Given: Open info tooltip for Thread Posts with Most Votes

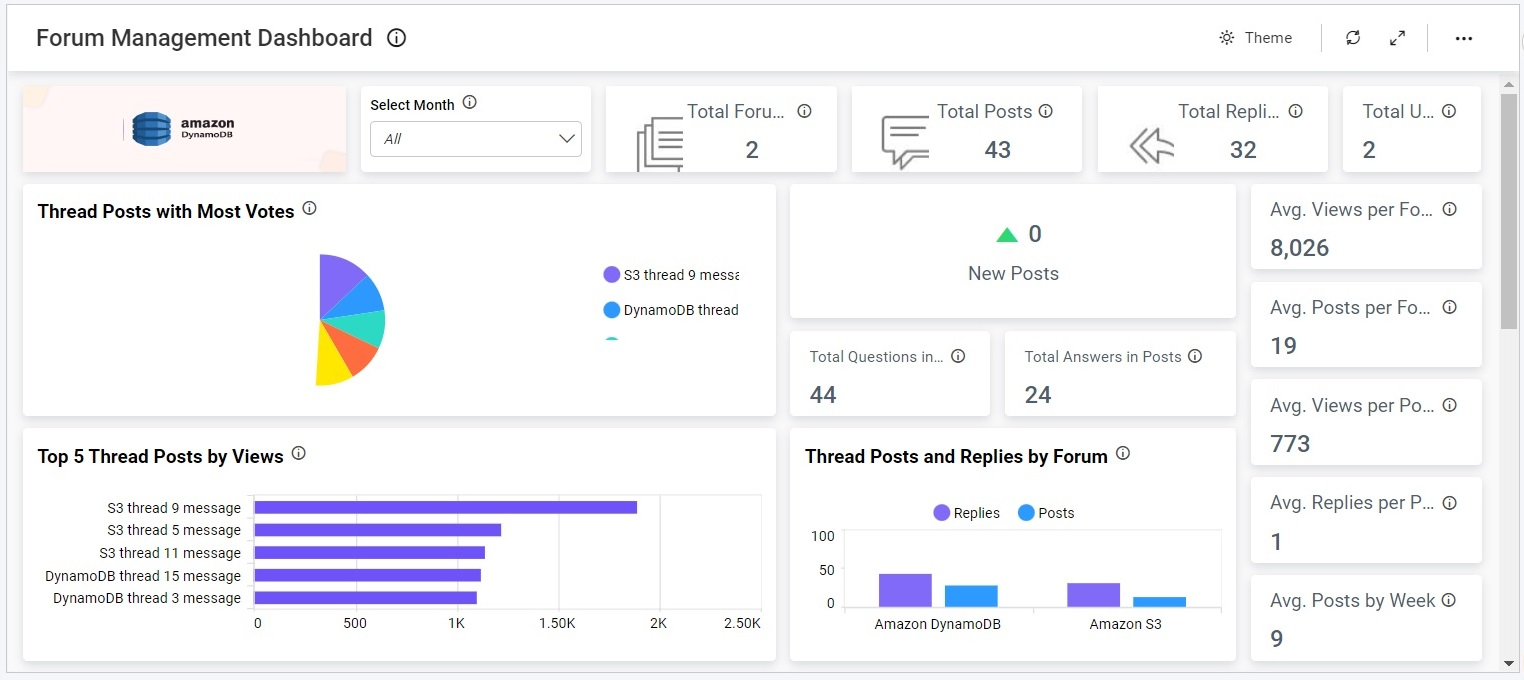Looking at the screenshot, I should 310,208.
